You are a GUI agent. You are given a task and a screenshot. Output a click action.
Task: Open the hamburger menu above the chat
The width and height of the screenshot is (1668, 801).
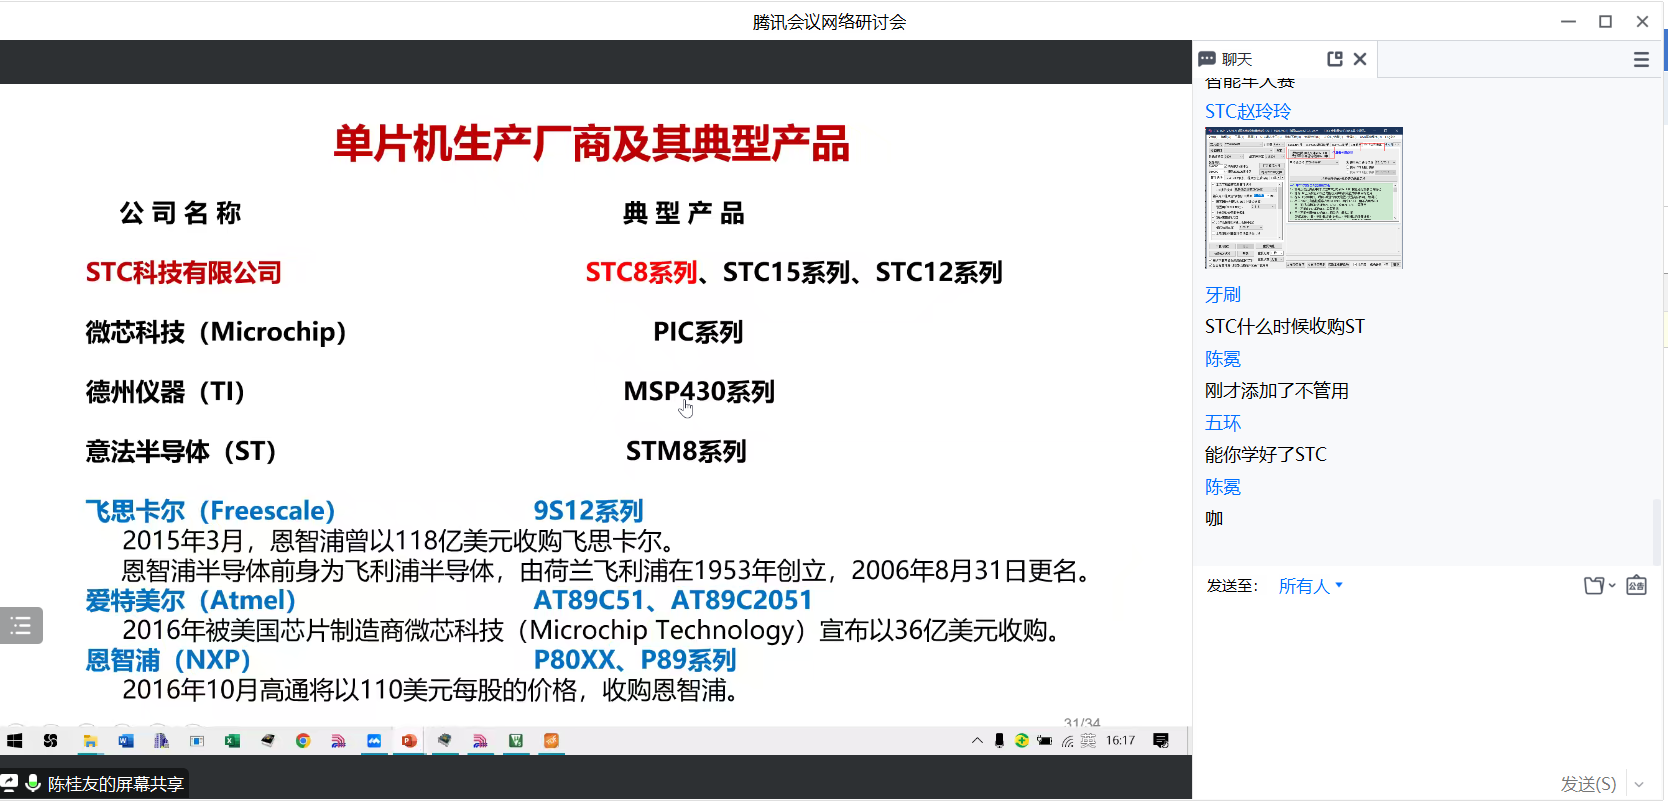1641,60
